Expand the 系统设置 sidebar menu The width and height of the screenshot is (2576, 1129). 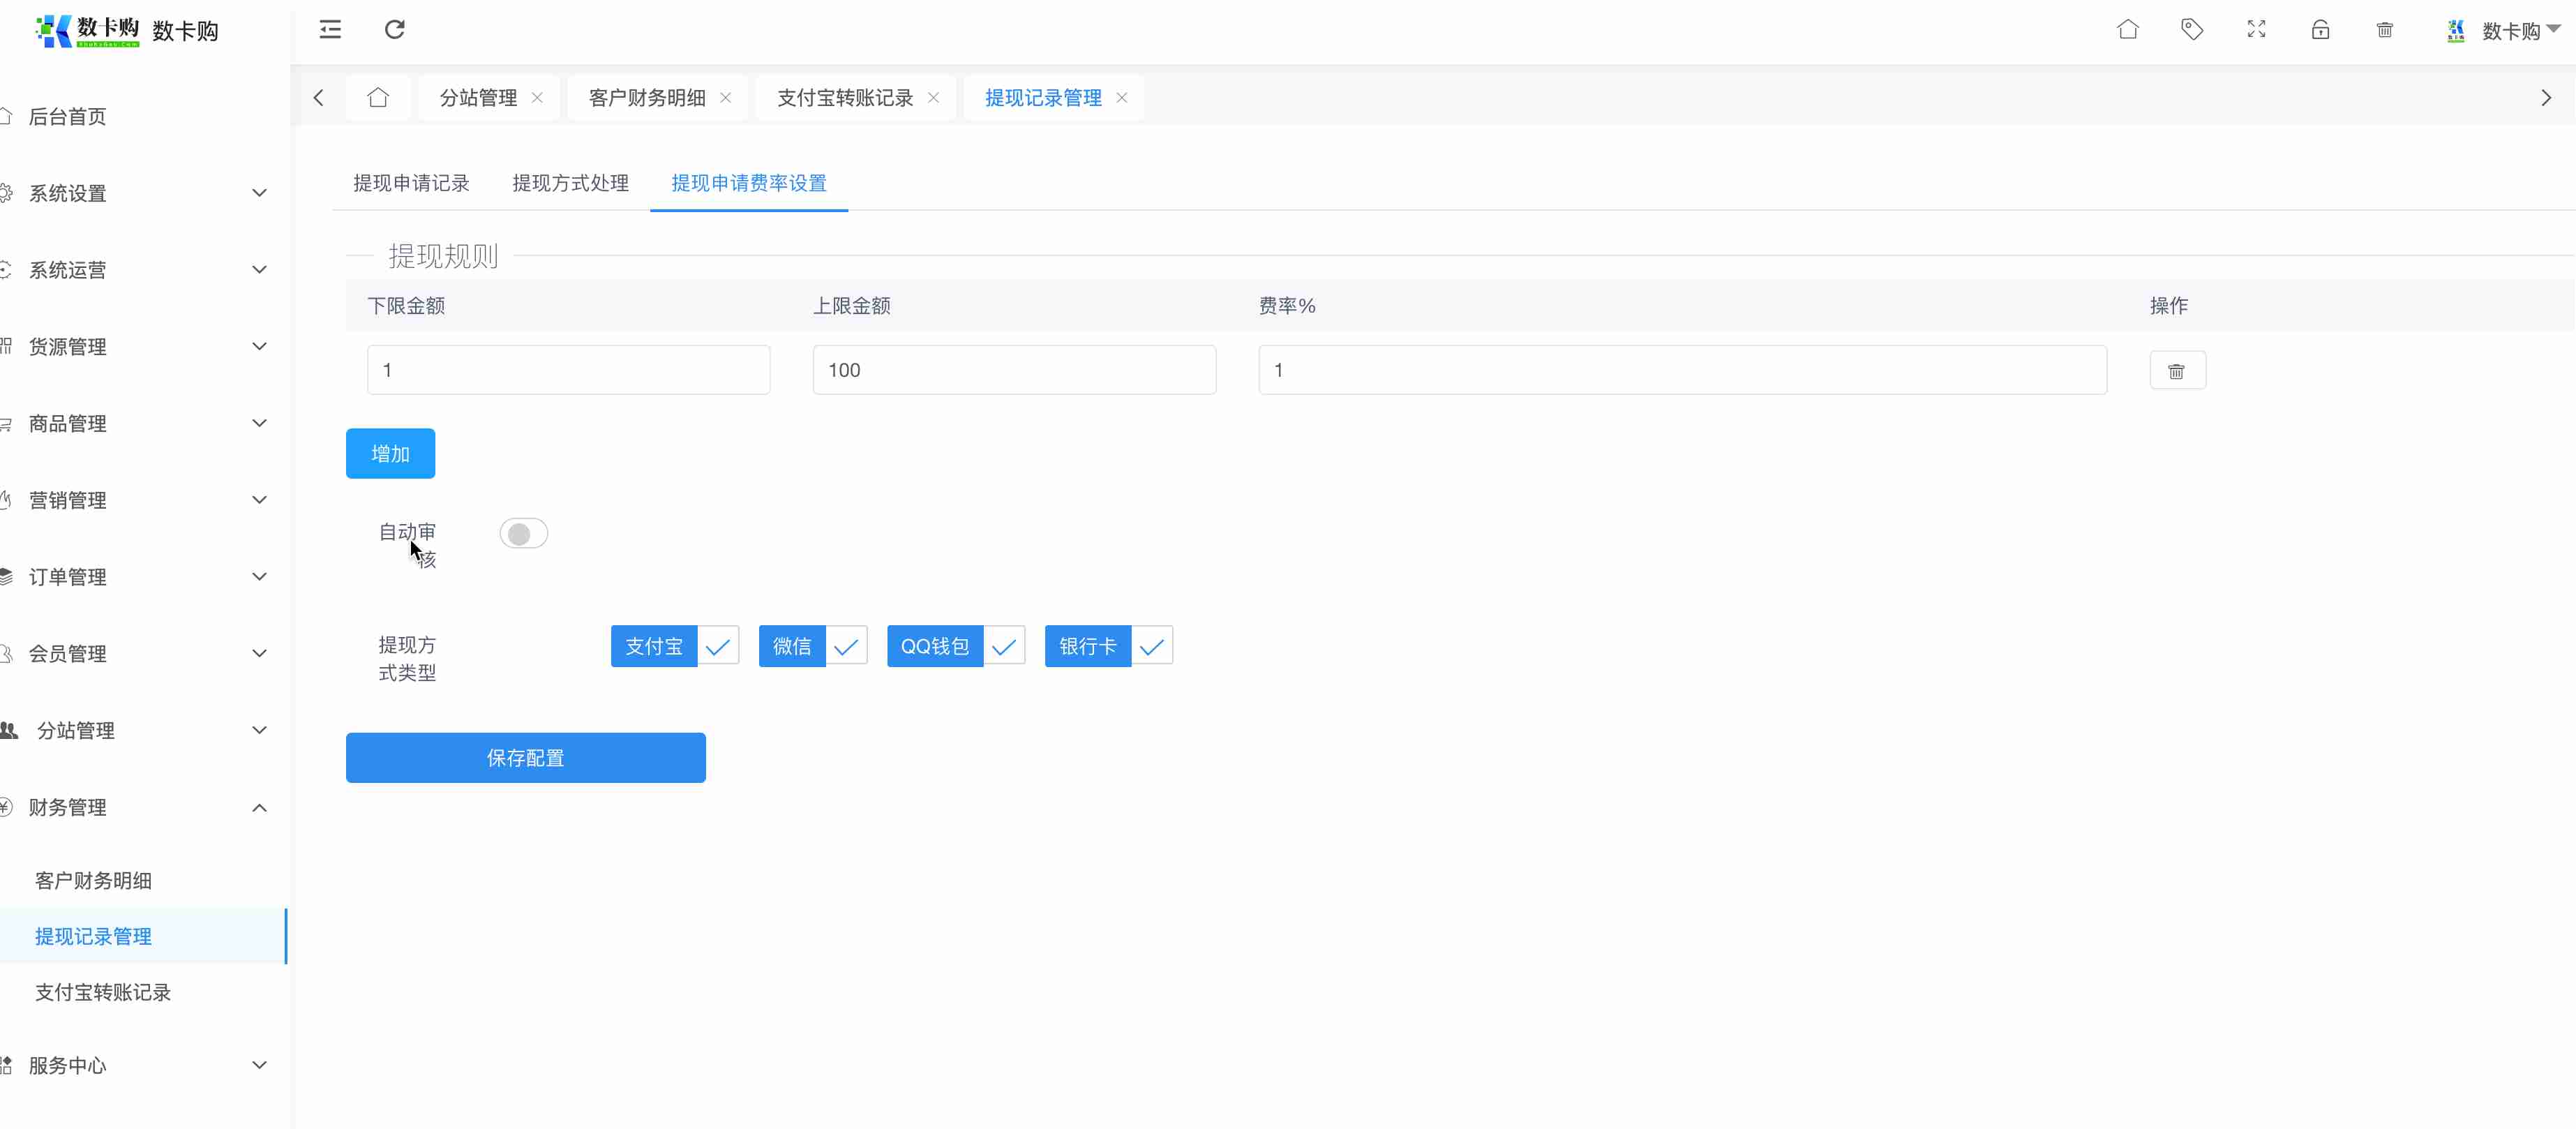pos(140,193)
